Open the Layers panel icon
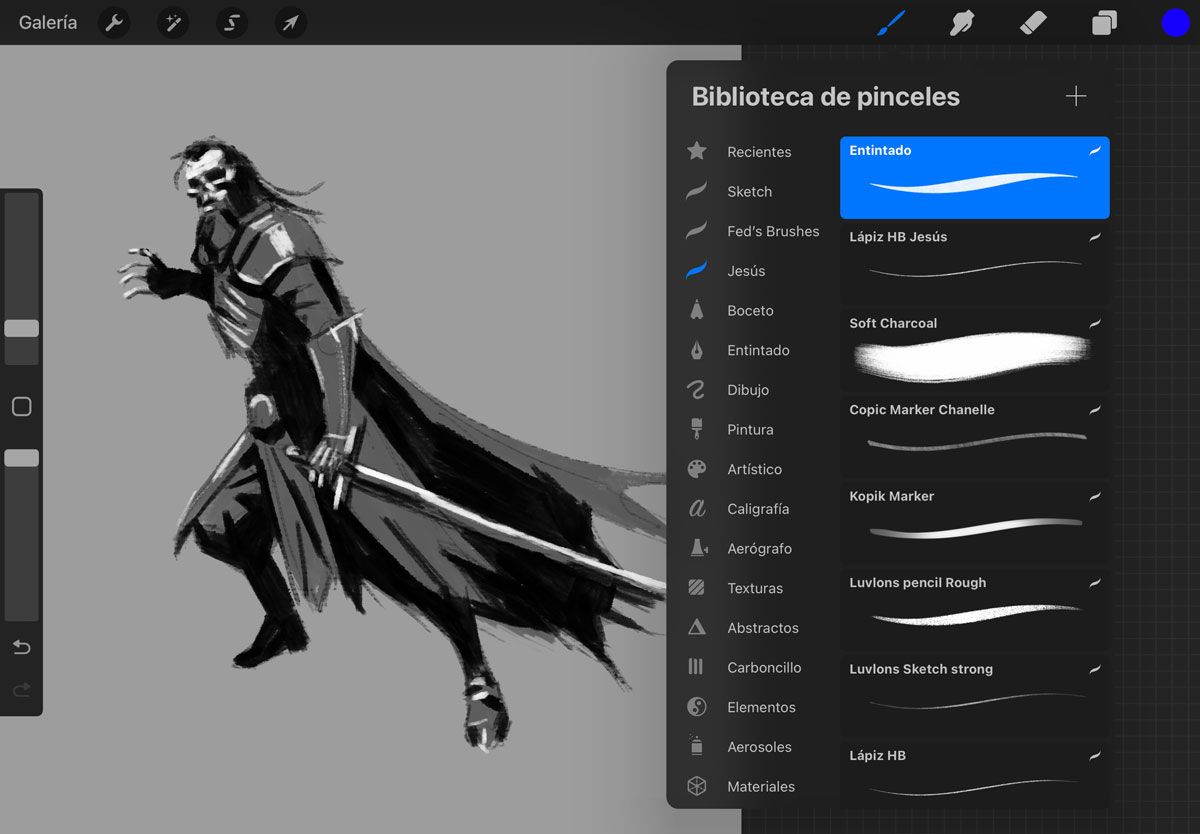This screenshot has width=1200, height=834. 1104,22
